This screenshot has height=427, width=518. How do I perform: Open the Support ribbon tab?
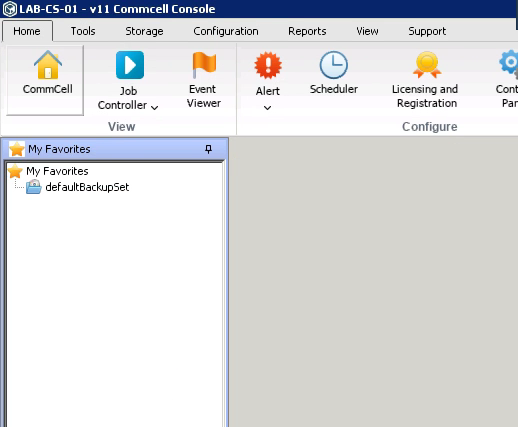point(427,31)
